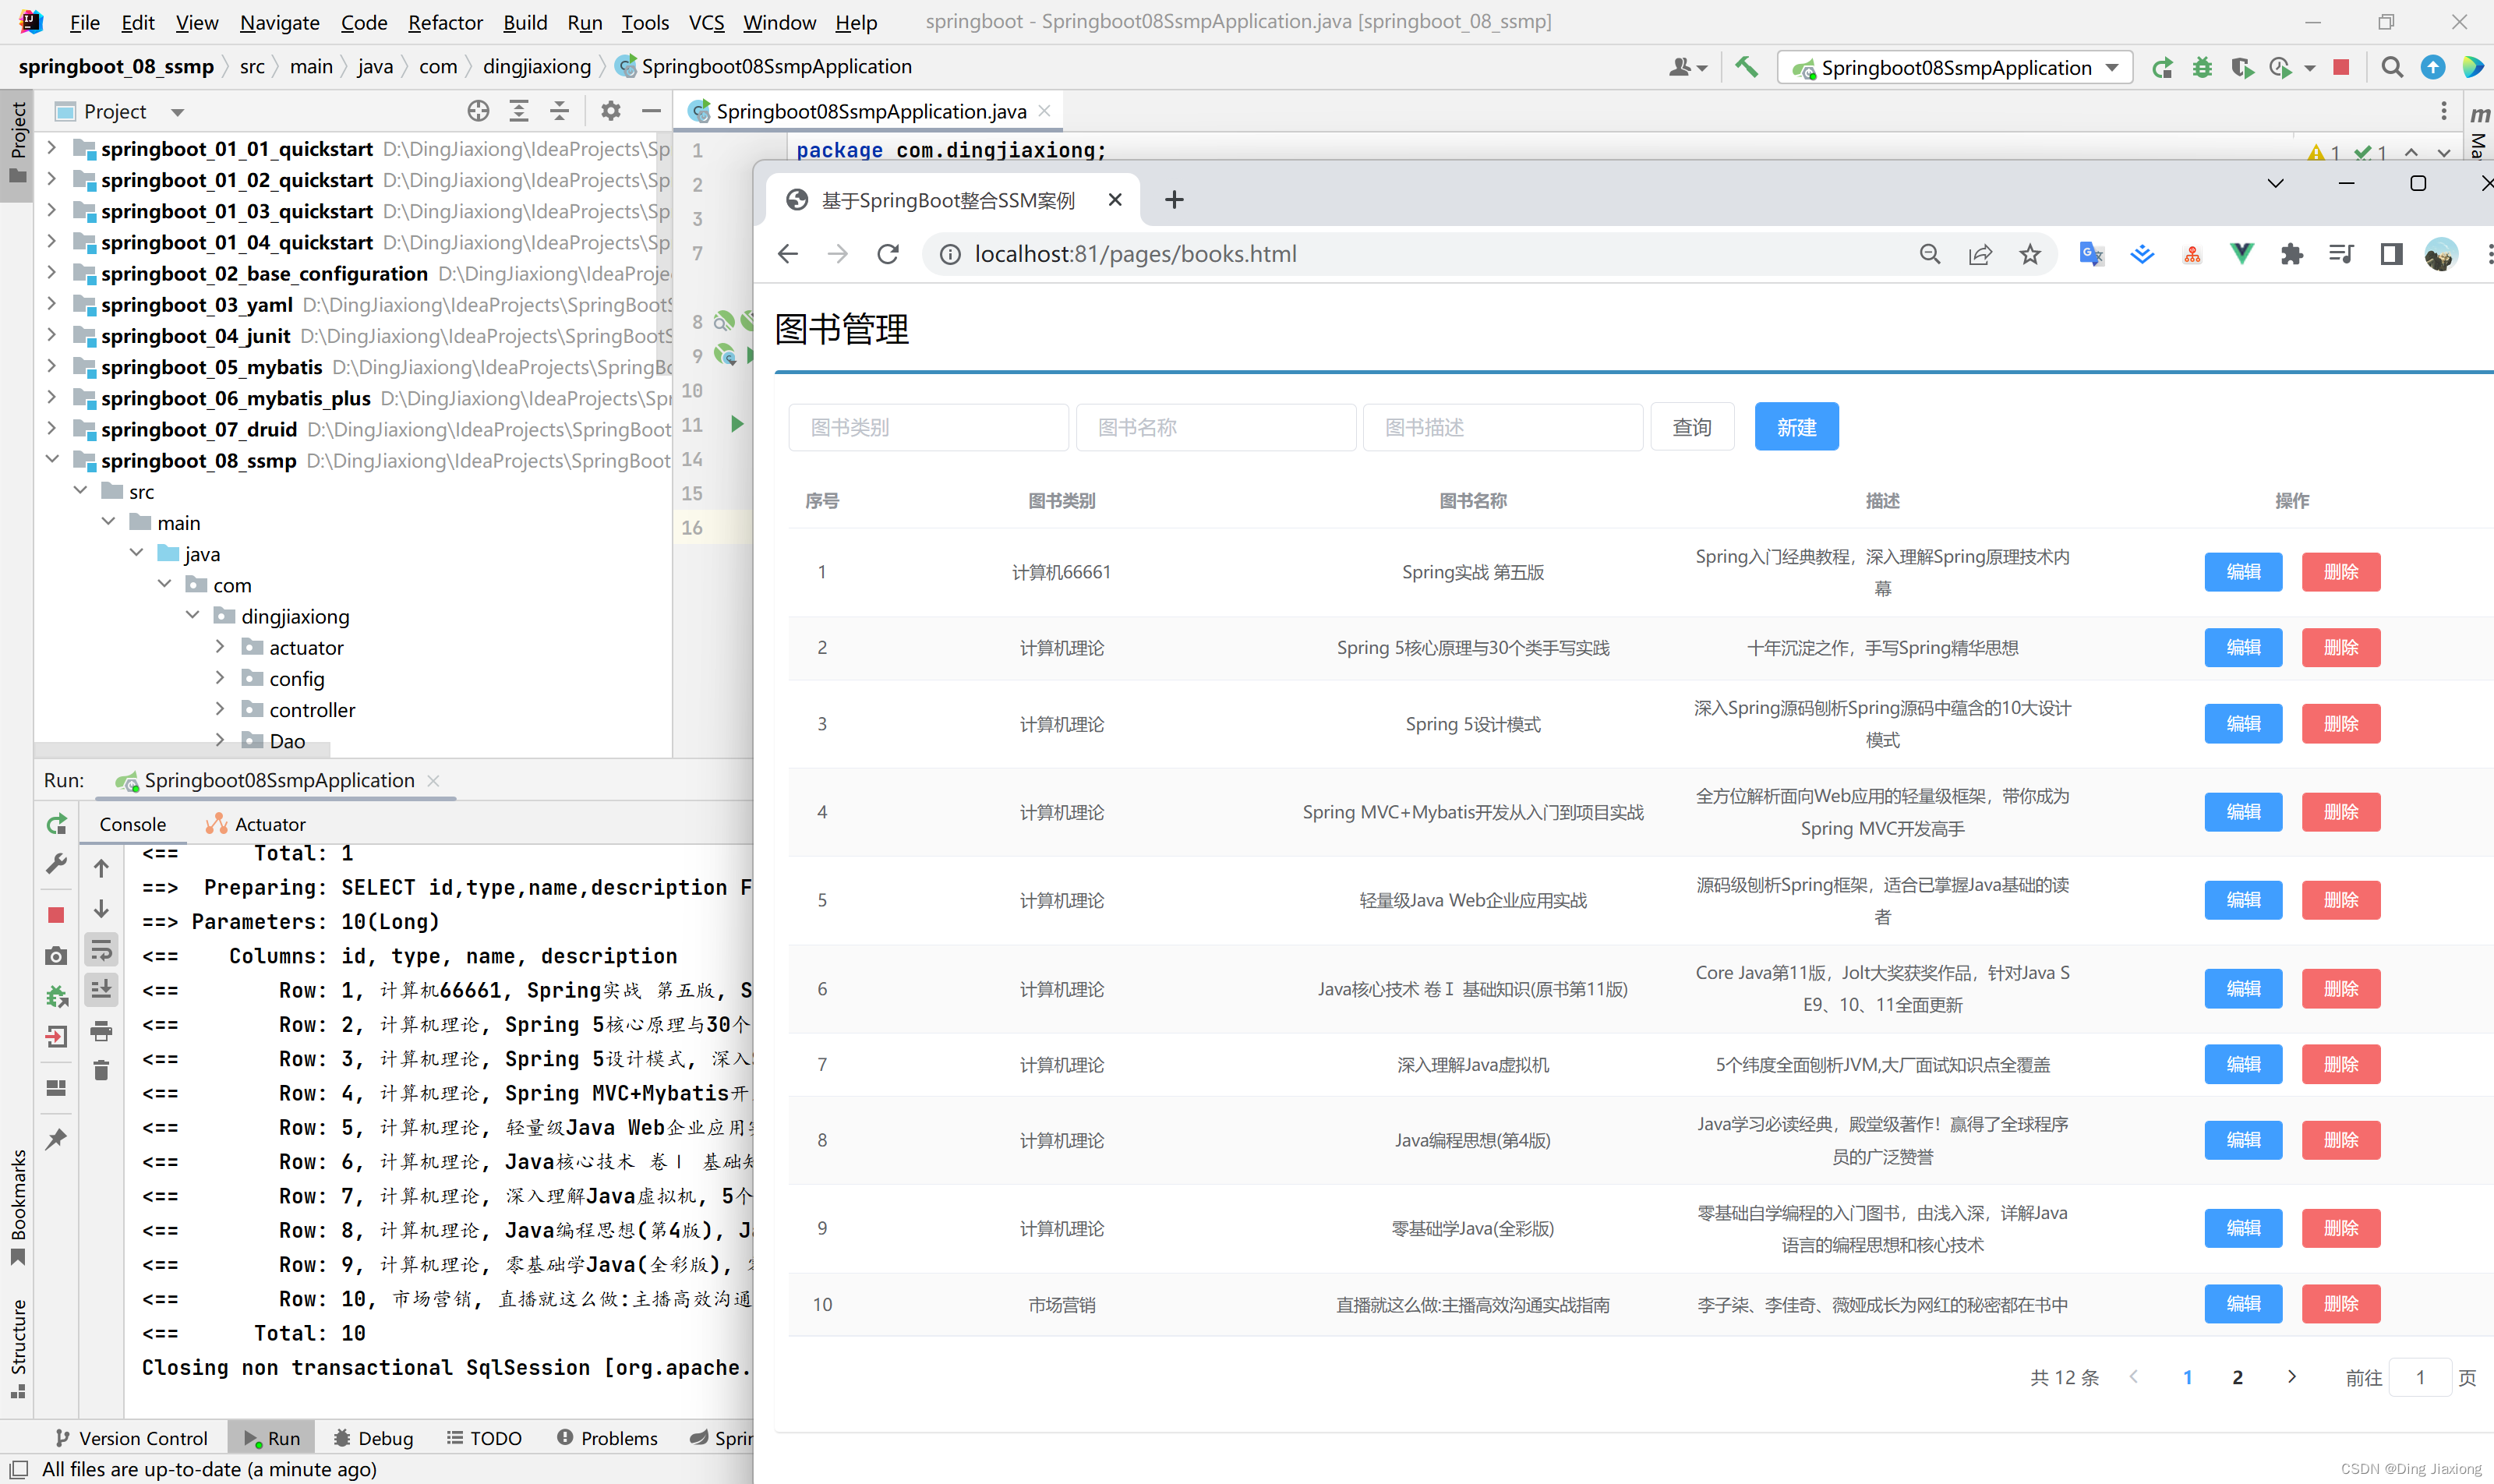Viewport: 2494px width, 1484px height.
Task: Expand the actuator package
Action: 220,647
